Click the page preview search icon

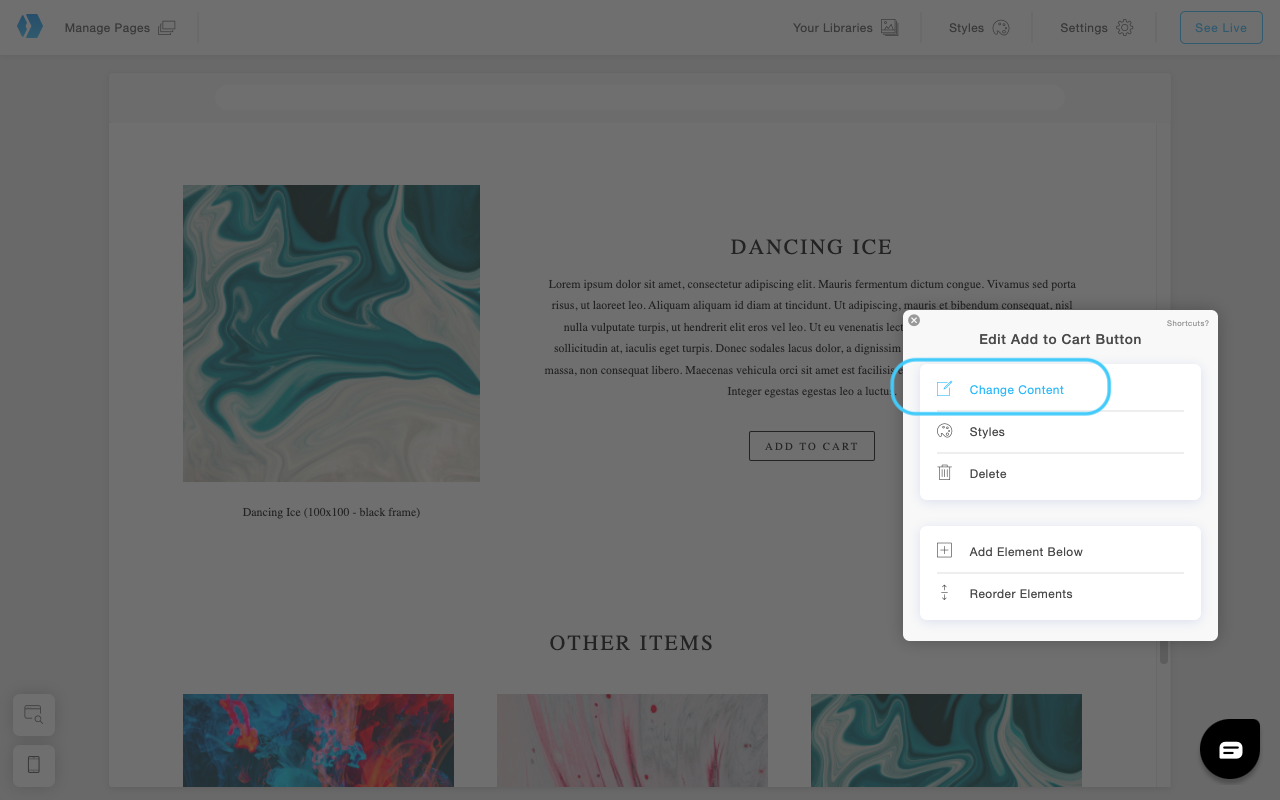click(34, 714)
